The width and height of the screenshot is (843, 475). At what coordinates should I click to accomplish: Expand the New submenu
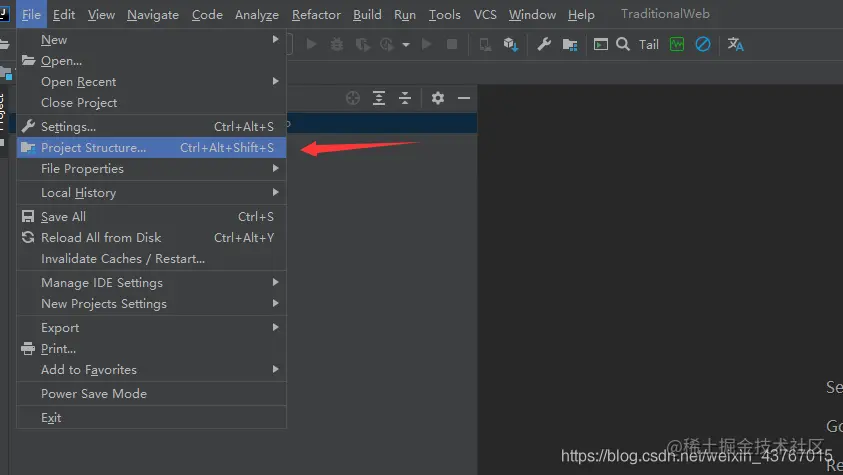coord(152,40)
